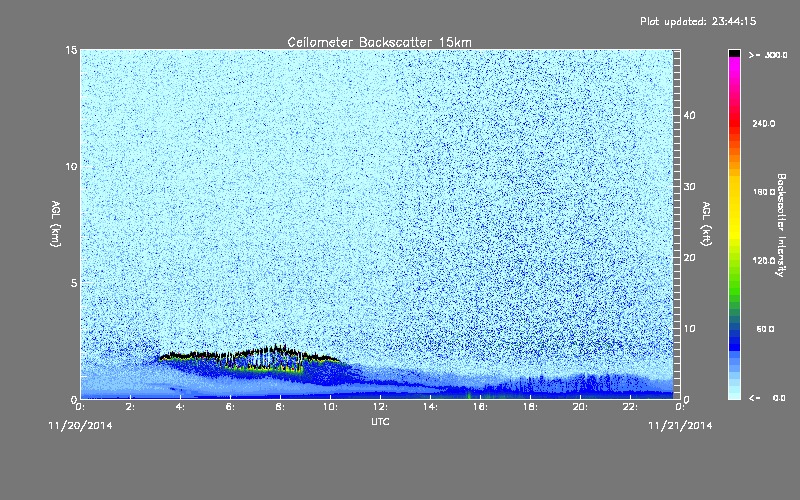Click the 2: hour tick label
800x500 pixels.
click(x=130, y=407)
